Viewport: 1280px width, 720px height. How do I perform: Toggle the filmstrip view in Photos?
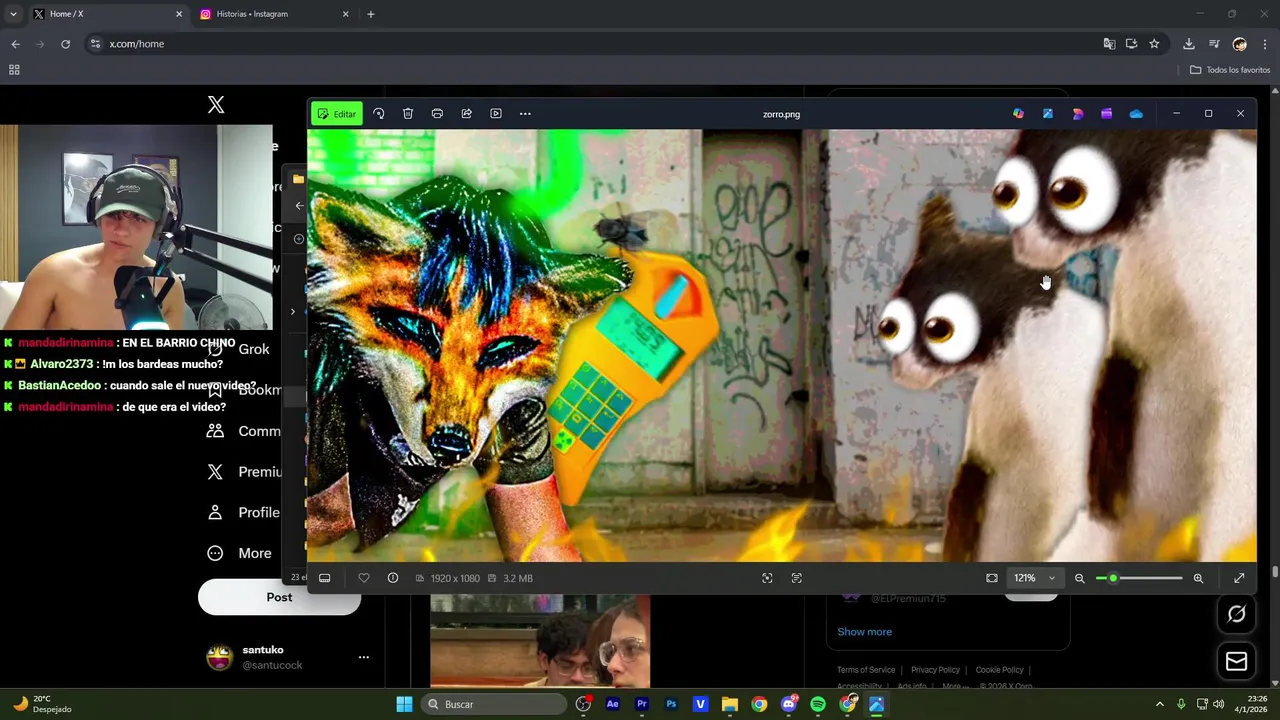coord(325,578)
